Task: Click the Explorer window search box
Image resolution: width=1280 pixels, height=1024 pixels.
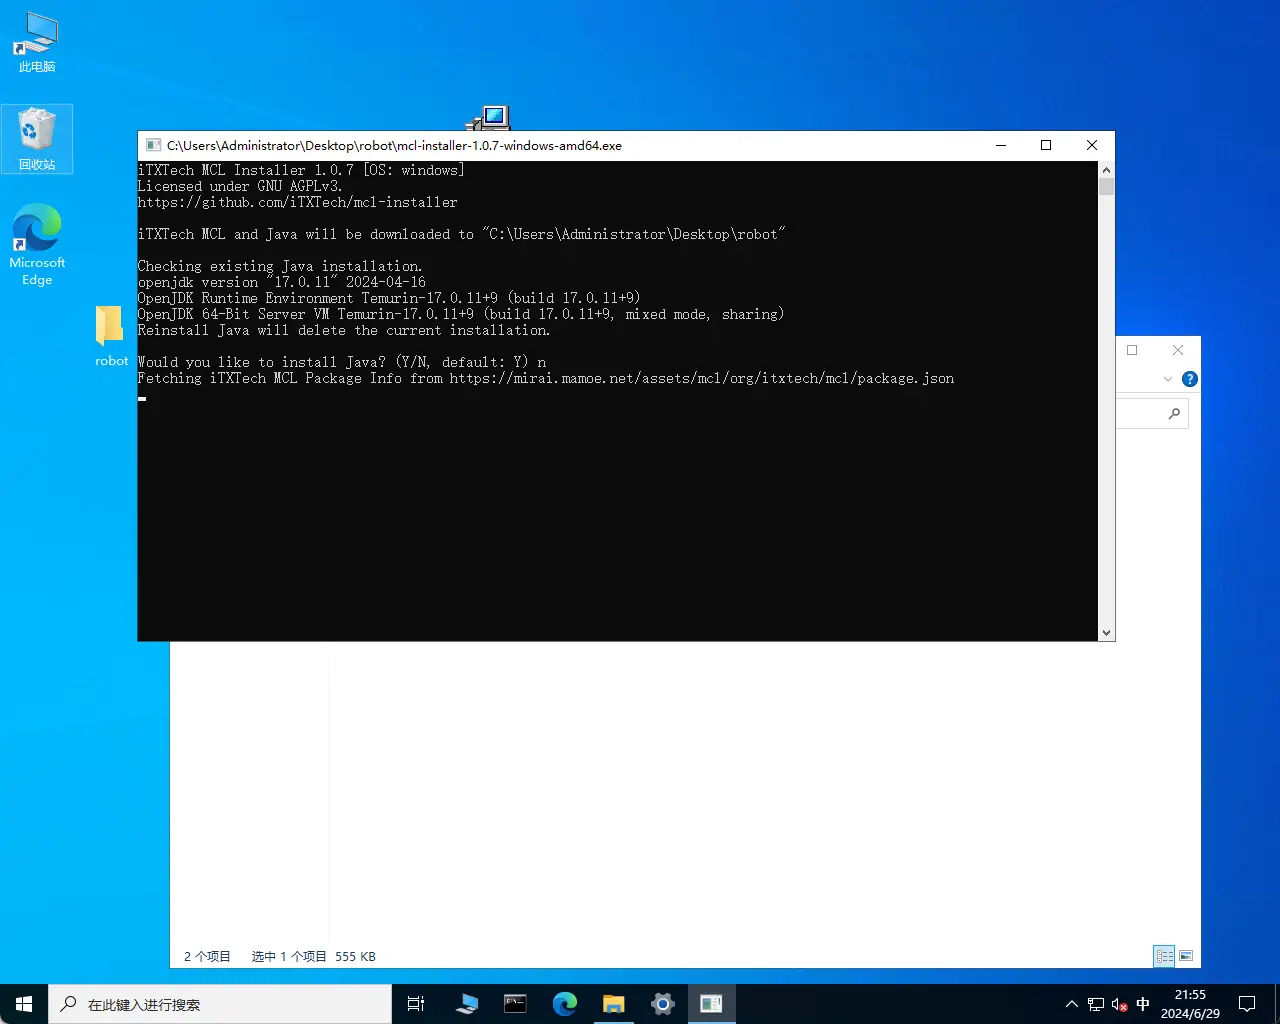Action: coord(1152,413)
